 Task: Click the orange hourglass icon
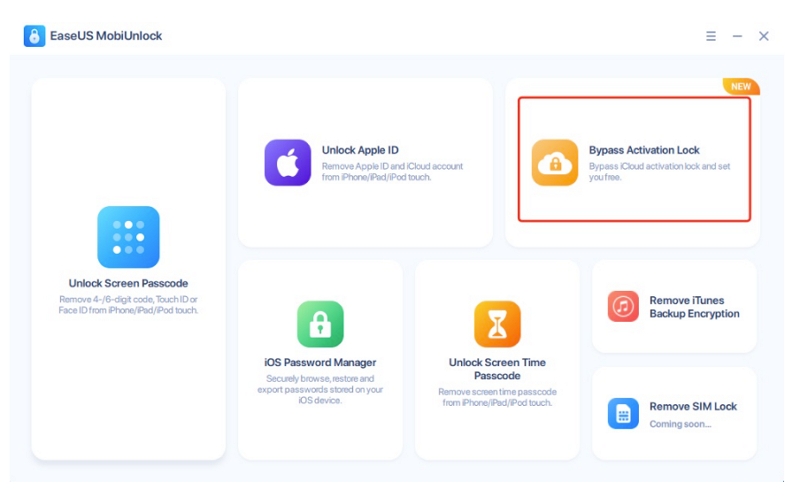pos(497,324)
